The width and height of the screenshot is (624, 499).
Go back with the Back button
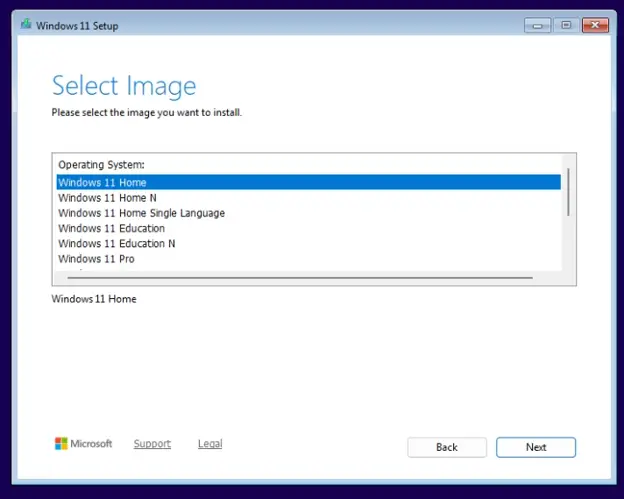pyautogui.click(x=447, y=447)
